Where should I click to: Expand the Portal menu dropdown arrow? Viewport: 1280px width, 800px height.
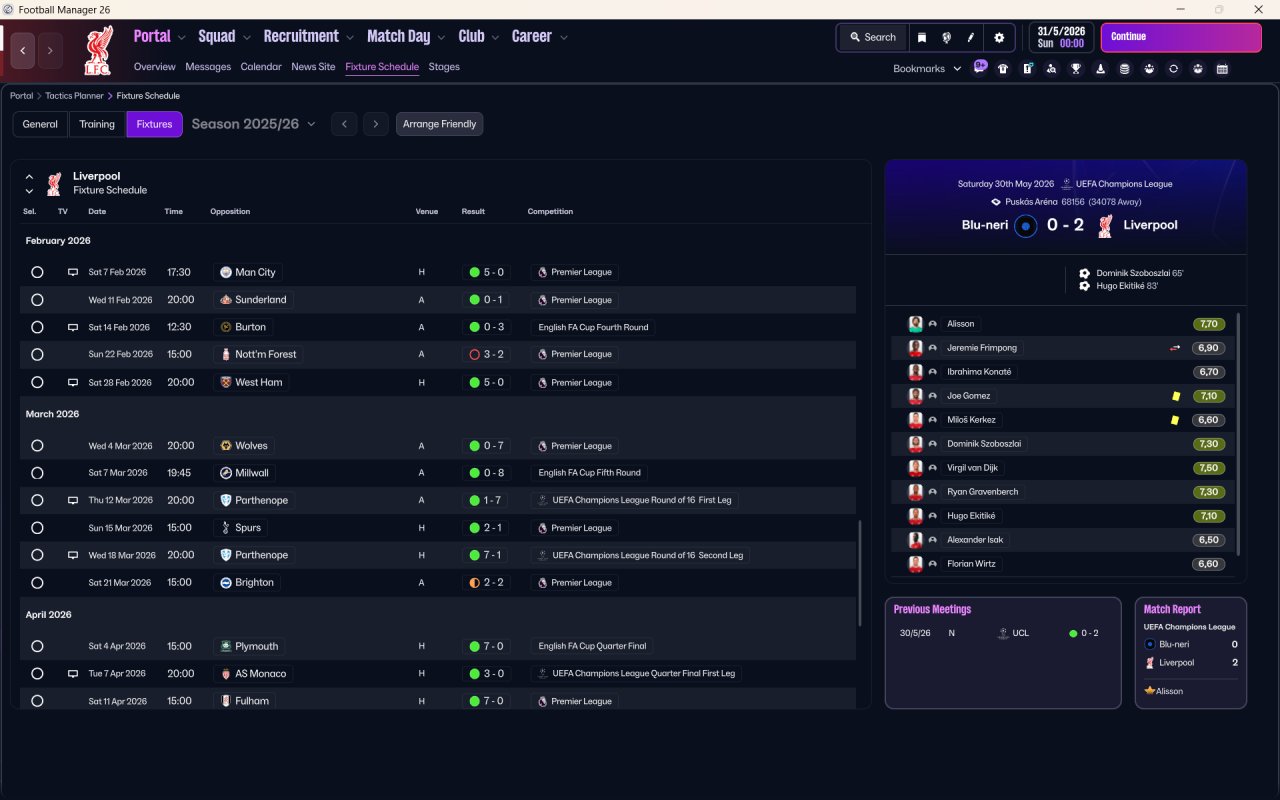tap(181, 38)
